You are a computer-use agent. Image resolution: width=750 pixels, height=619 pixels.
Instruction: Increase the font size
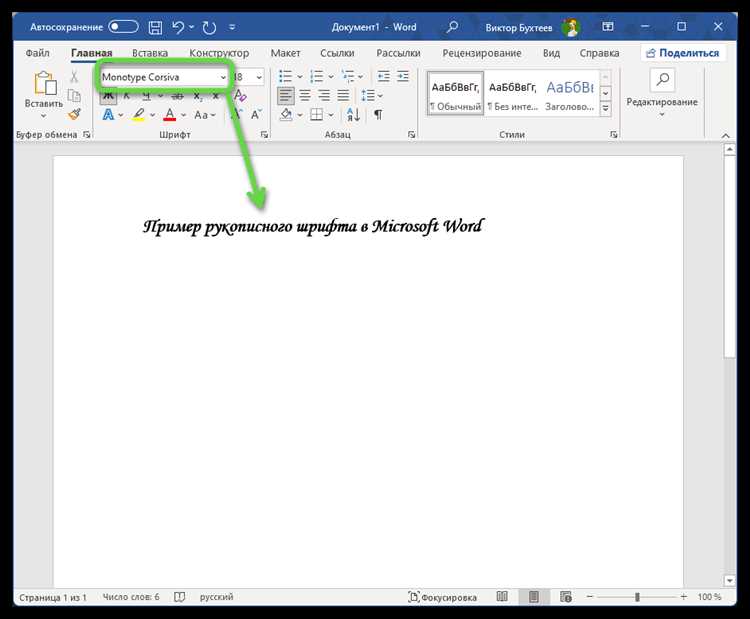click(x=236, y=114)
